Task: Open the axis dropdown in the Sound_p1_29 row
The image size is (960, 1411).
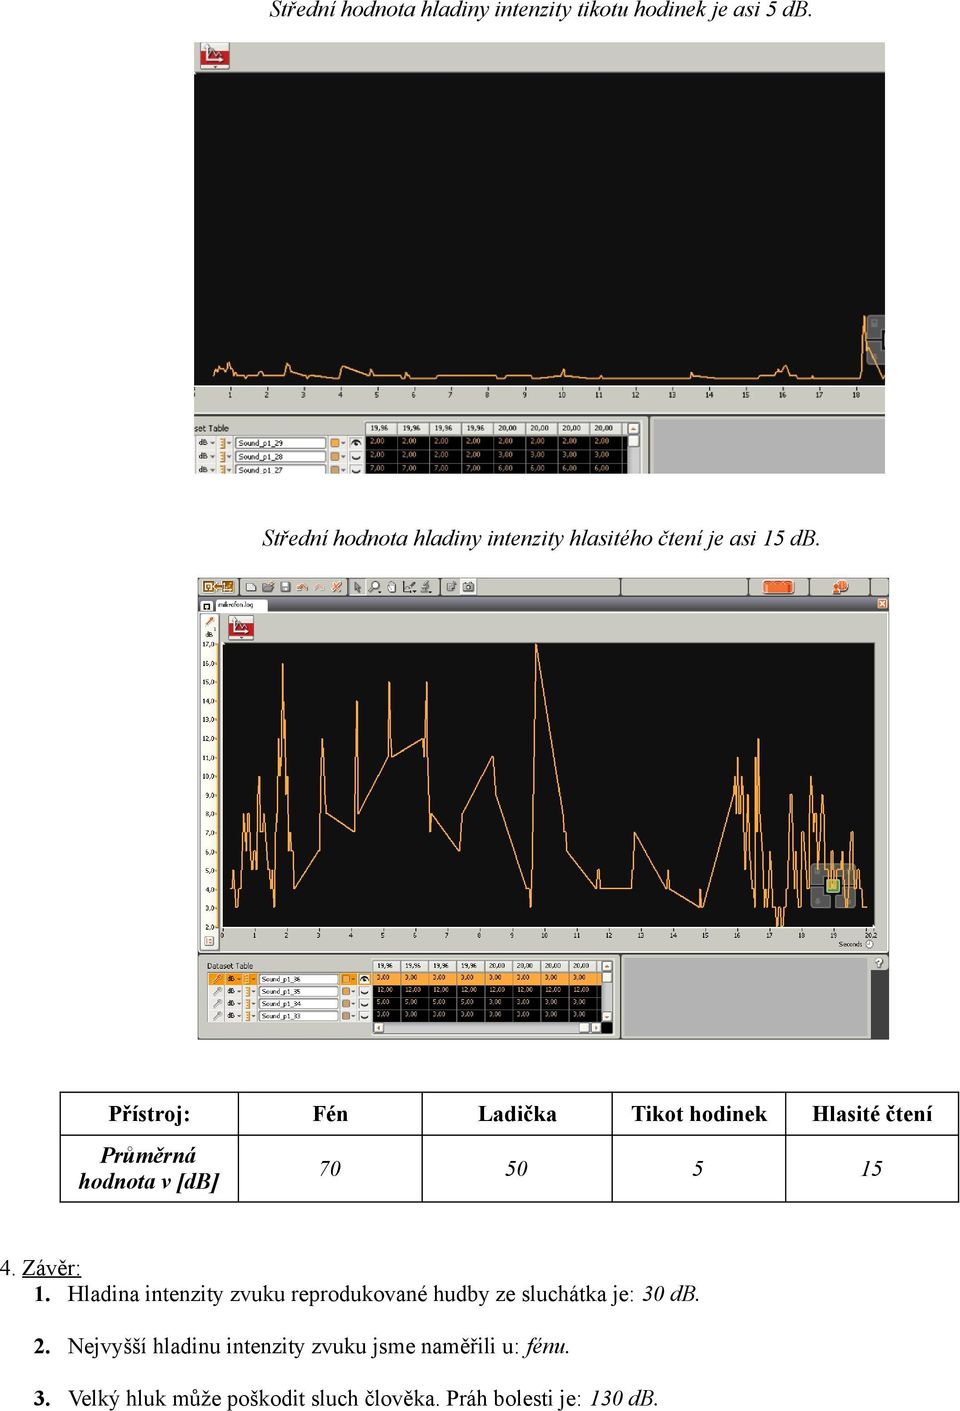Action: point(226,443)
